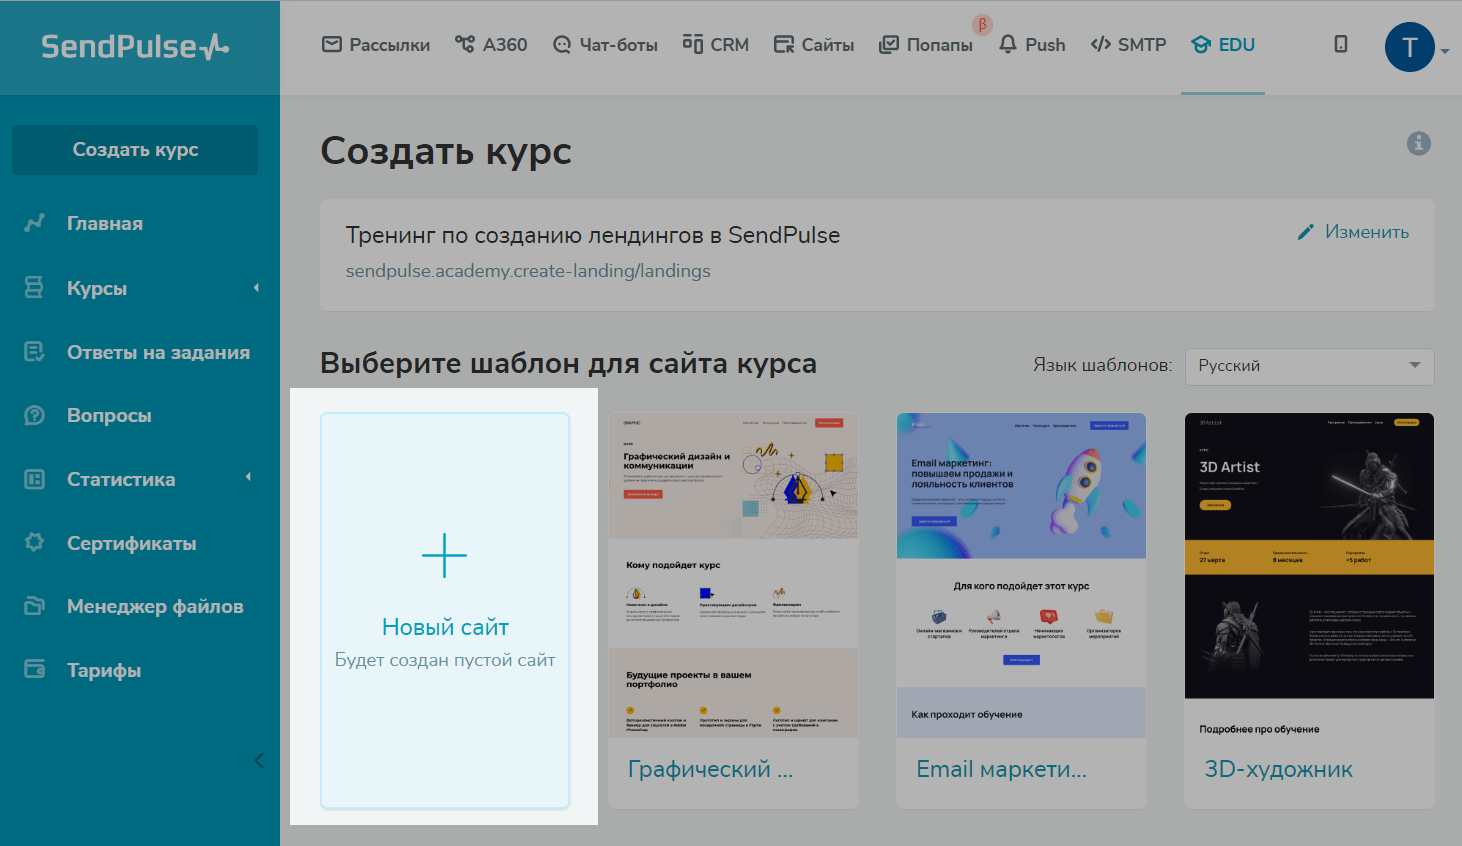Image resolution: width=1462 pixels, height=846 pixels.
Task: Go to Сертификаты in the sidebar
Action: (132, 543)
